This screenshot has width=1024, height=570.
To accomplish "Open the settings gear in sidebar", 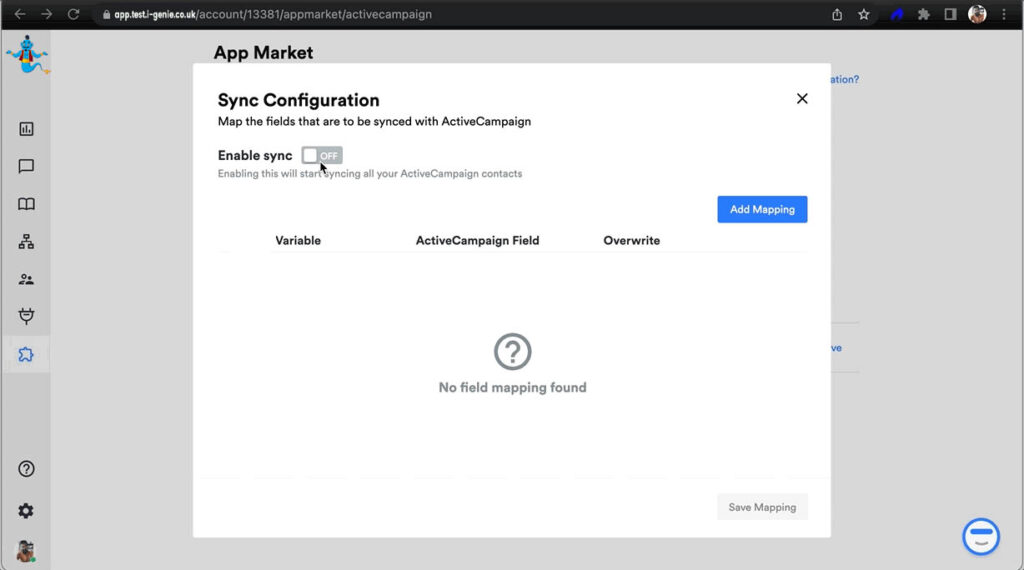I will pyautogui.click(x=26, y=511).
